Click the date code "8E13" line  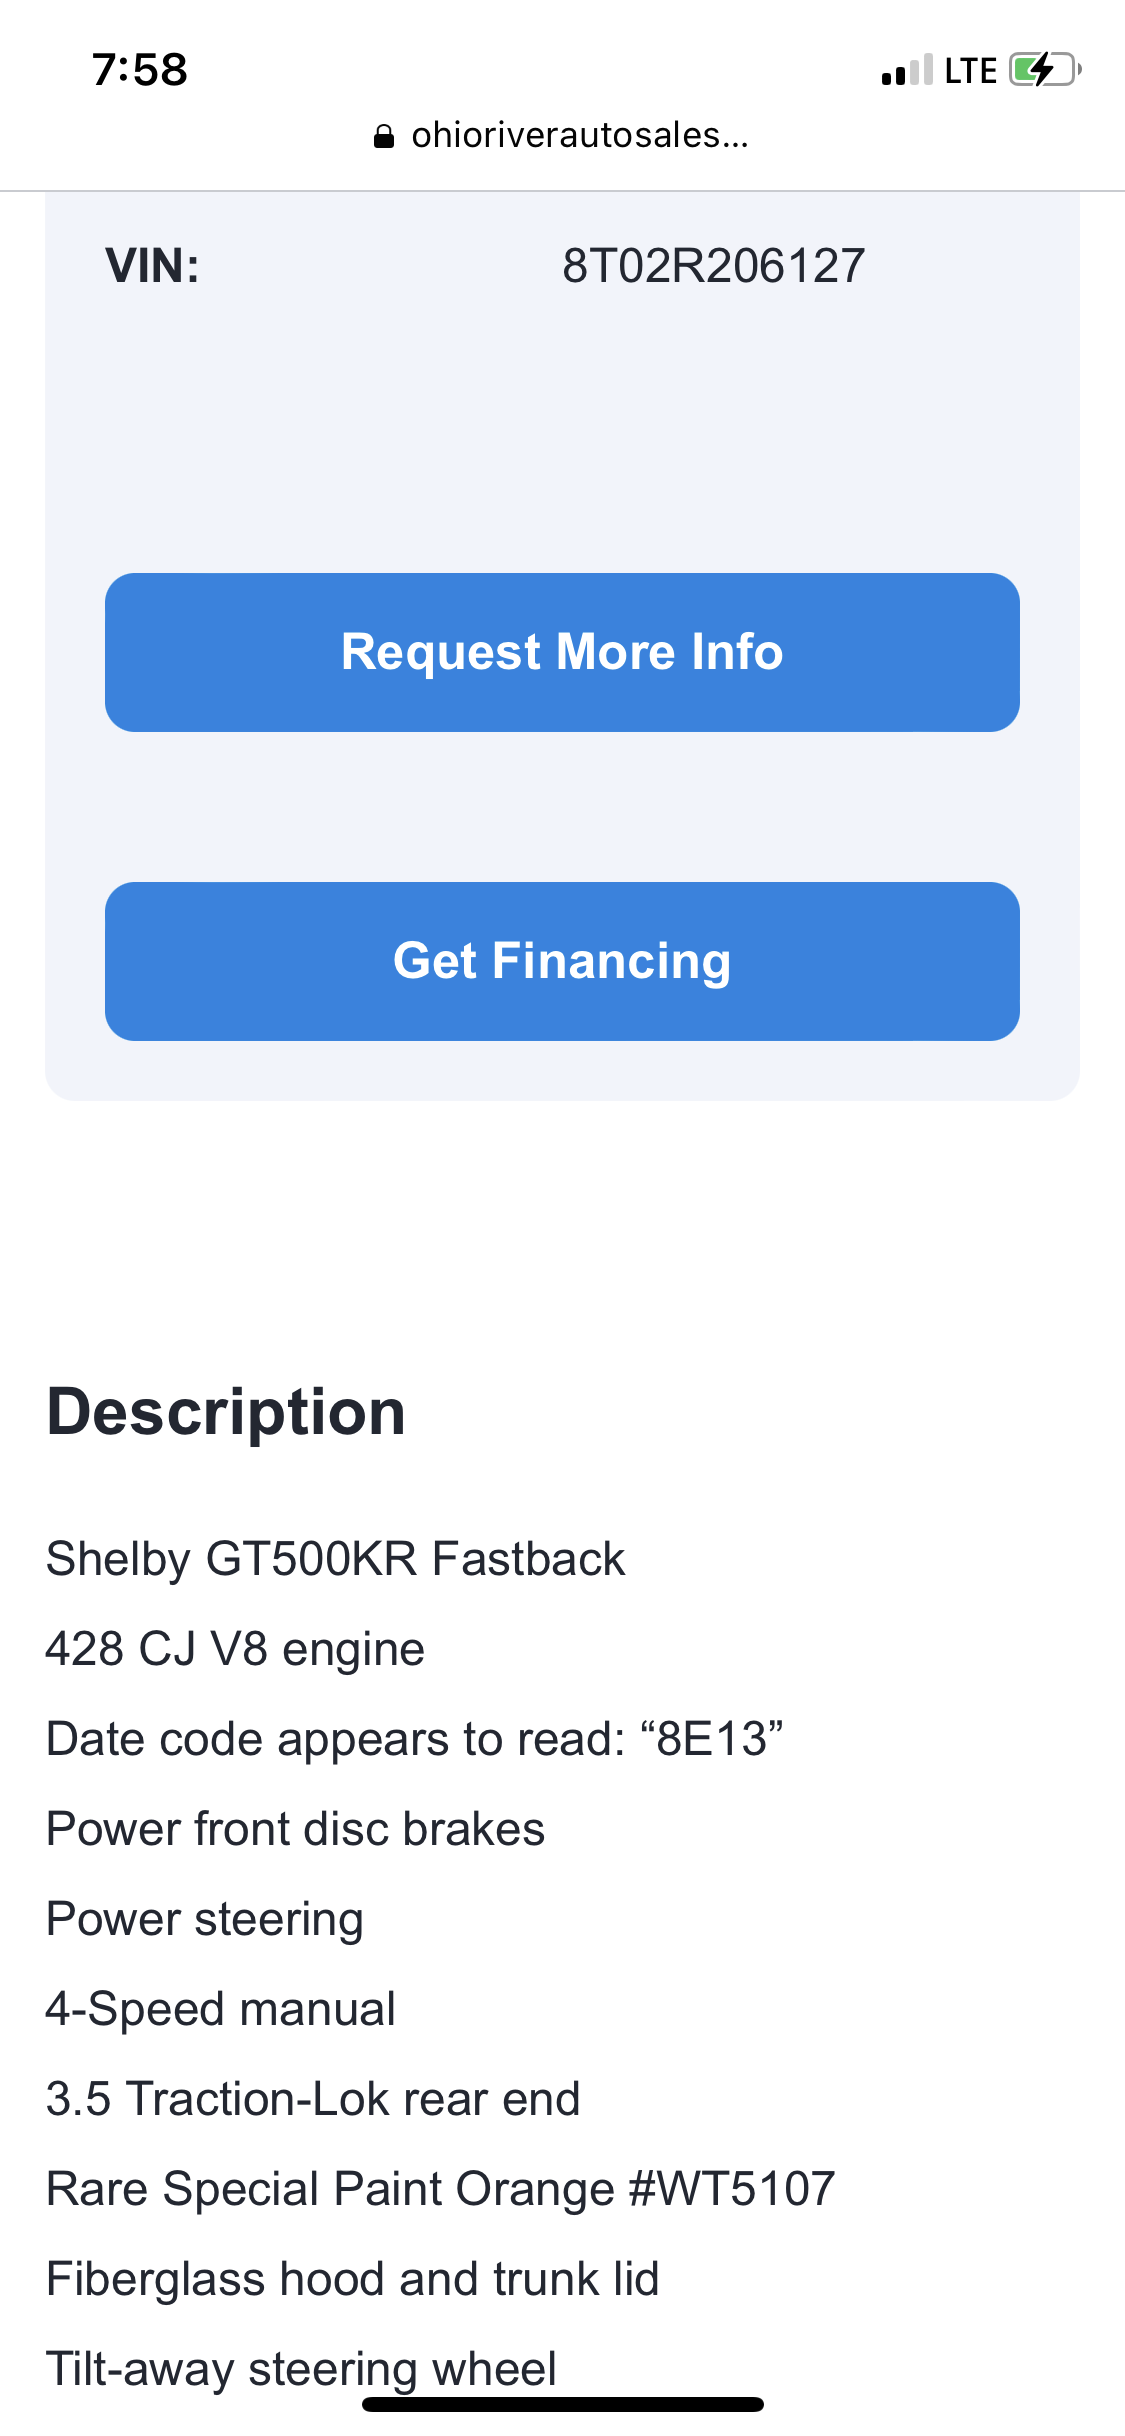point(415,1739)
